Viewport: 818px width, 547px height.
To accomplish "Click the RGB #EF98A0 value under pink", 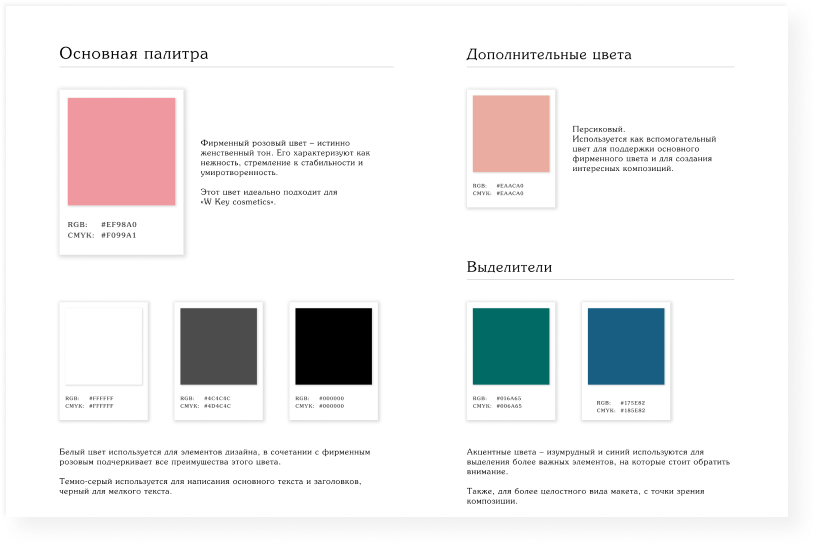I will click(118, 224).
